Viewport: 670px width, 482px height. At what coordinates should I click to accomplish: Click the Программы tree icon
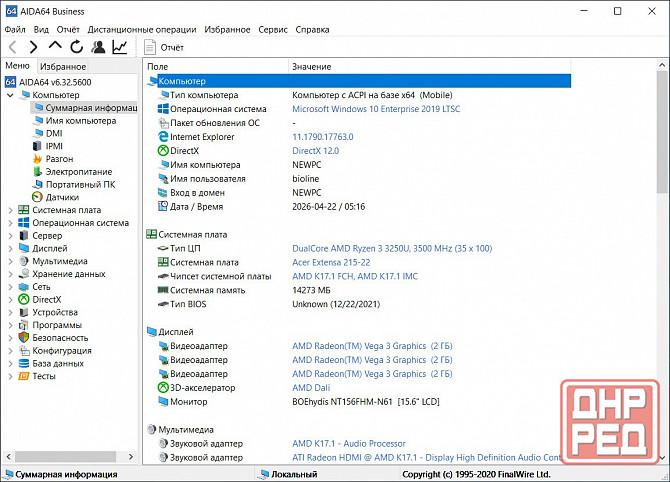(x=24, y=325)
